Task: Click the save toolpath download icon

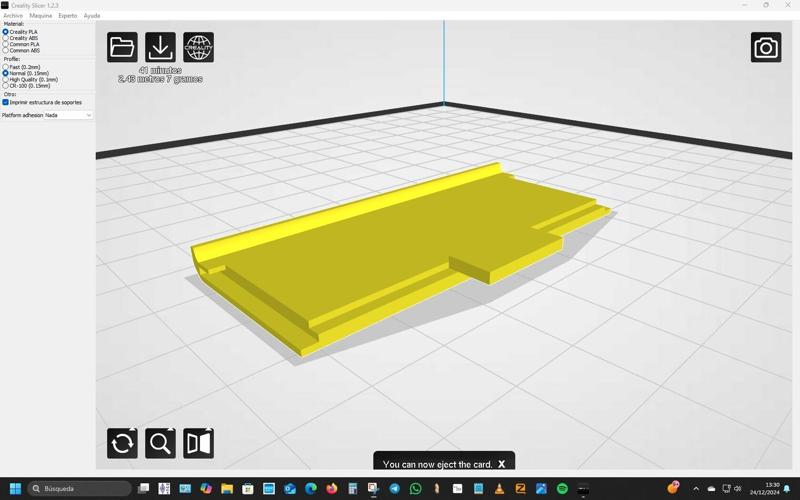Action: pyautogui.click(x=160, y=47)
